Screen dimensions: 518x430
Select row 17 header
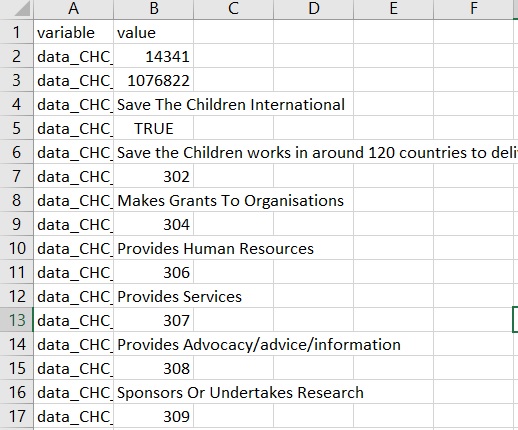click(17, 416)
